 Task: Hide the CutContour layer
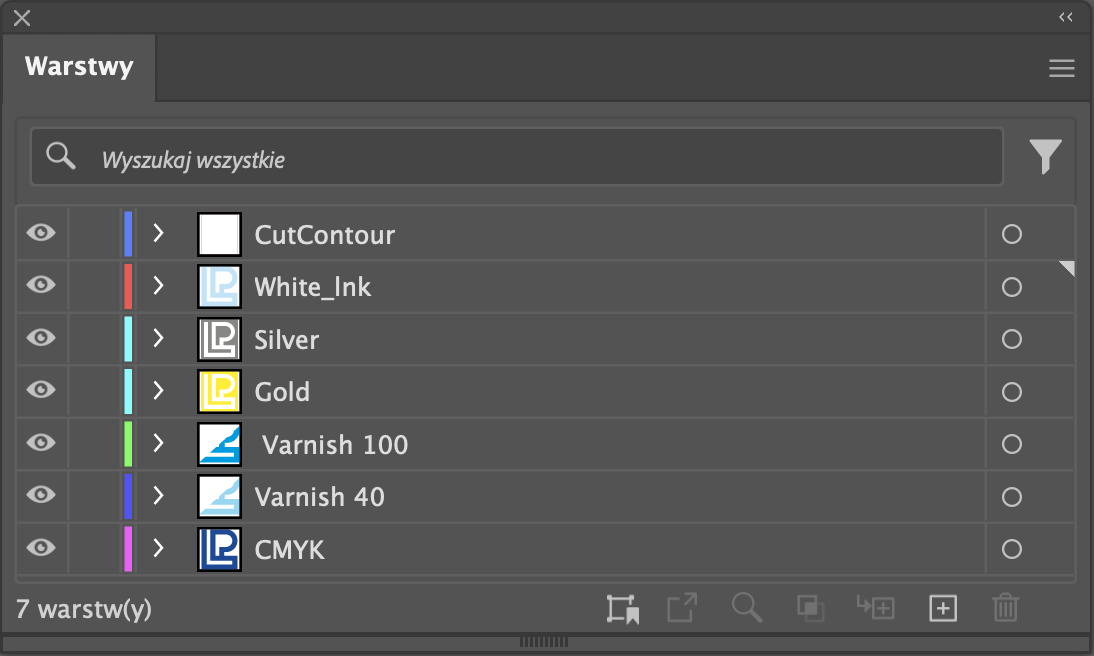tap(41, 234)
